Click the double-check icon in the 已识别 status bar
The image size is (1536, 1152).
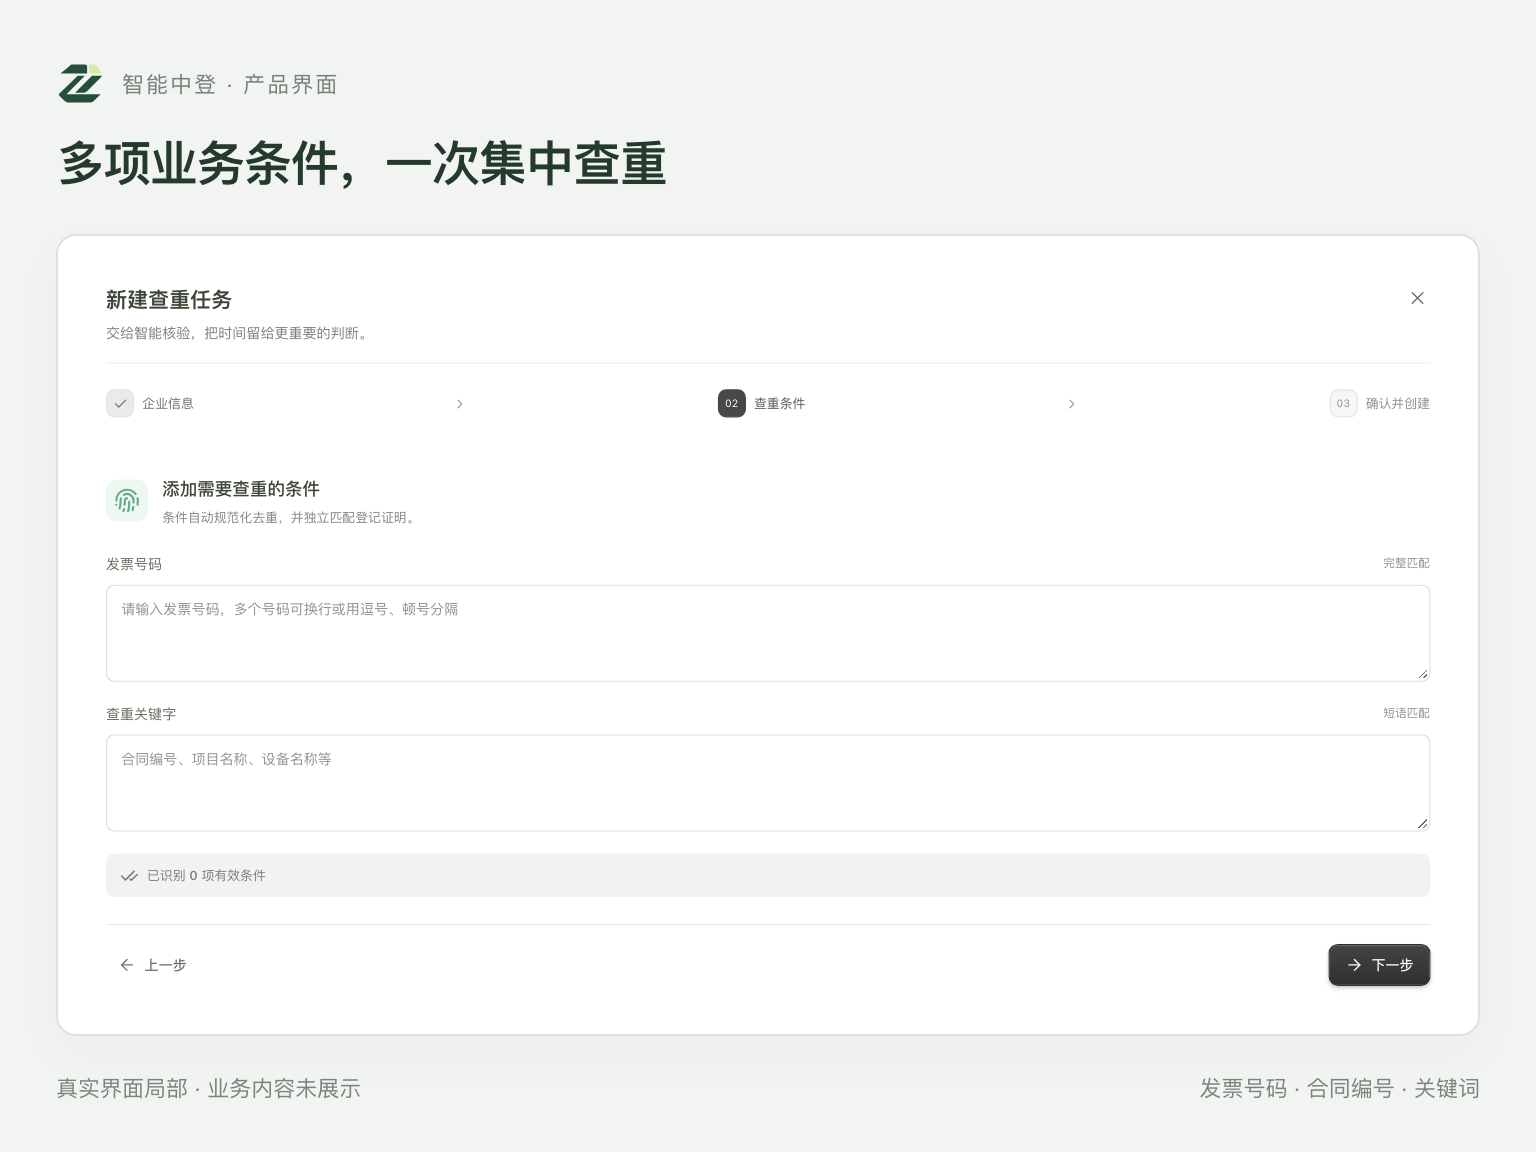pyautogui.click(x=129, y=876)
